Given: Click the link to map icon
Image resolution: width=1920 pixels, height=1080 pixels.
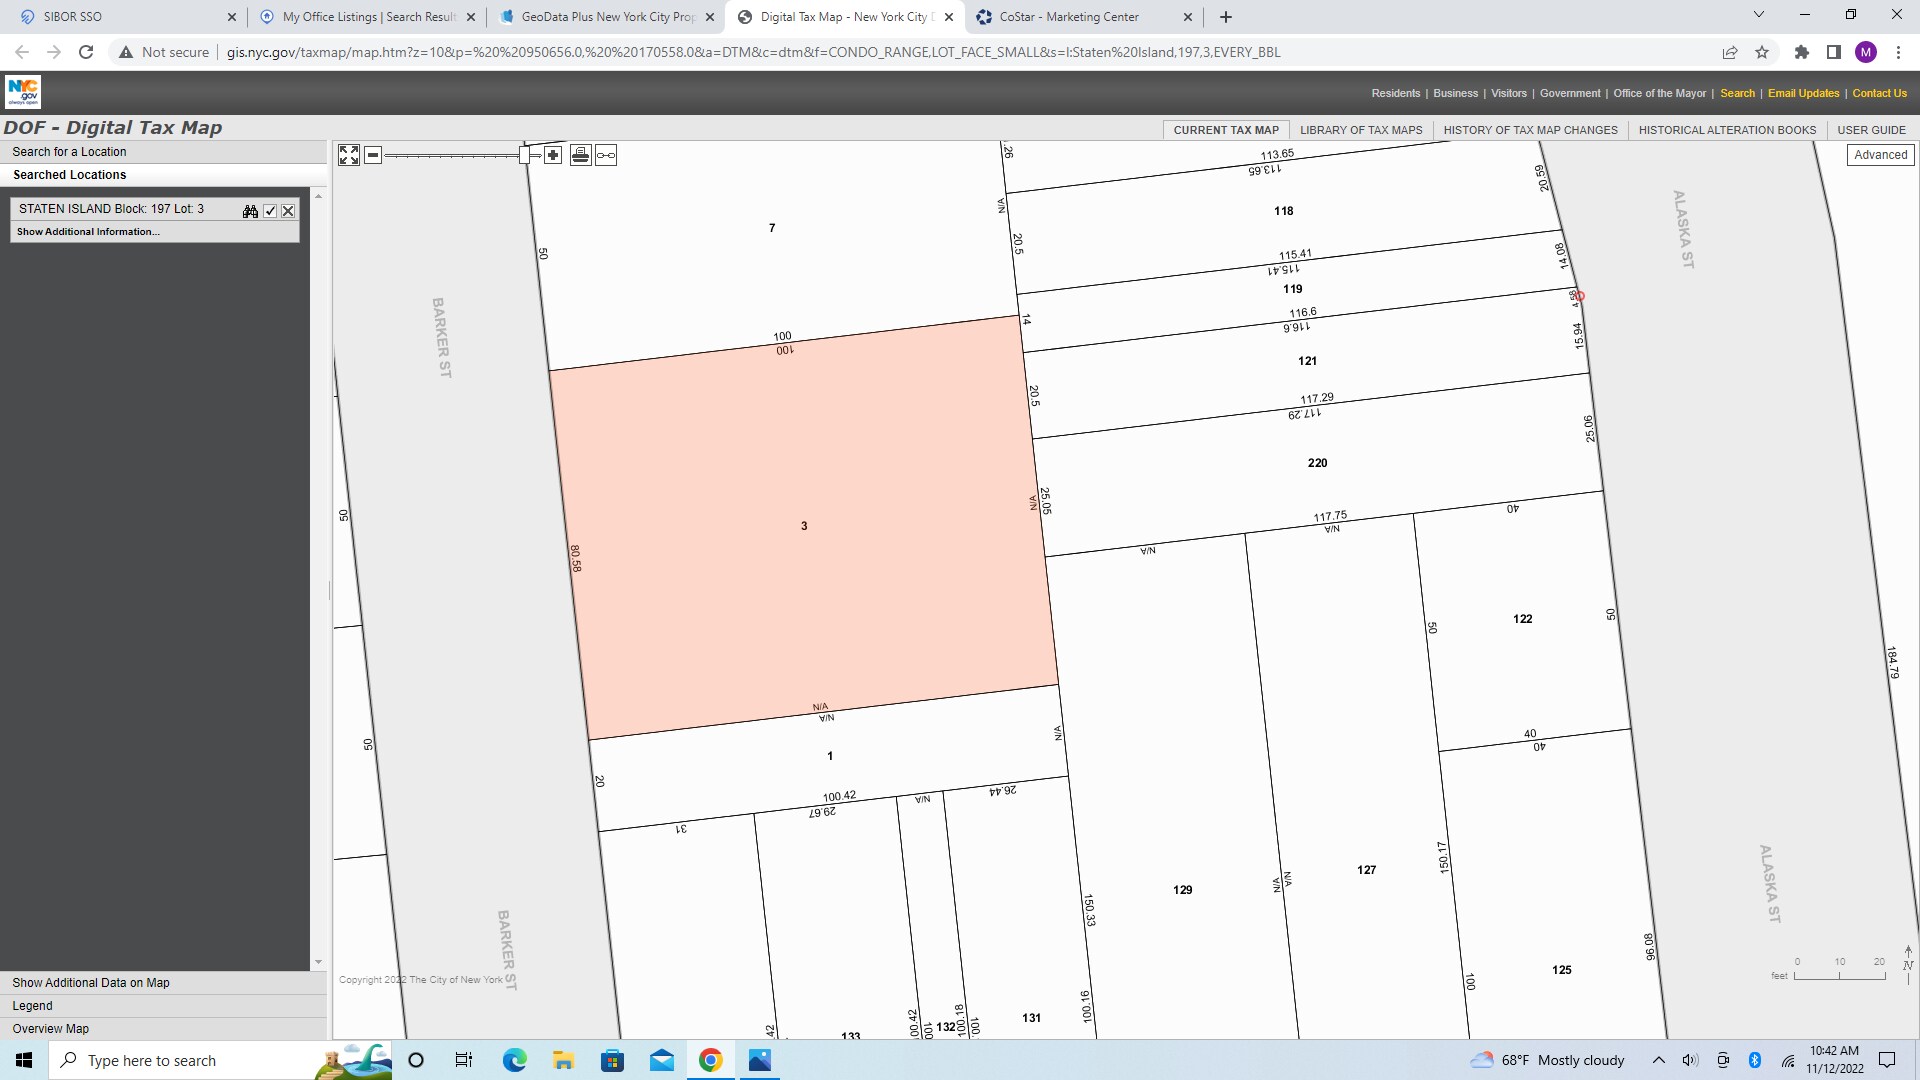Looking at the screenshot, I should click(606, 155).
